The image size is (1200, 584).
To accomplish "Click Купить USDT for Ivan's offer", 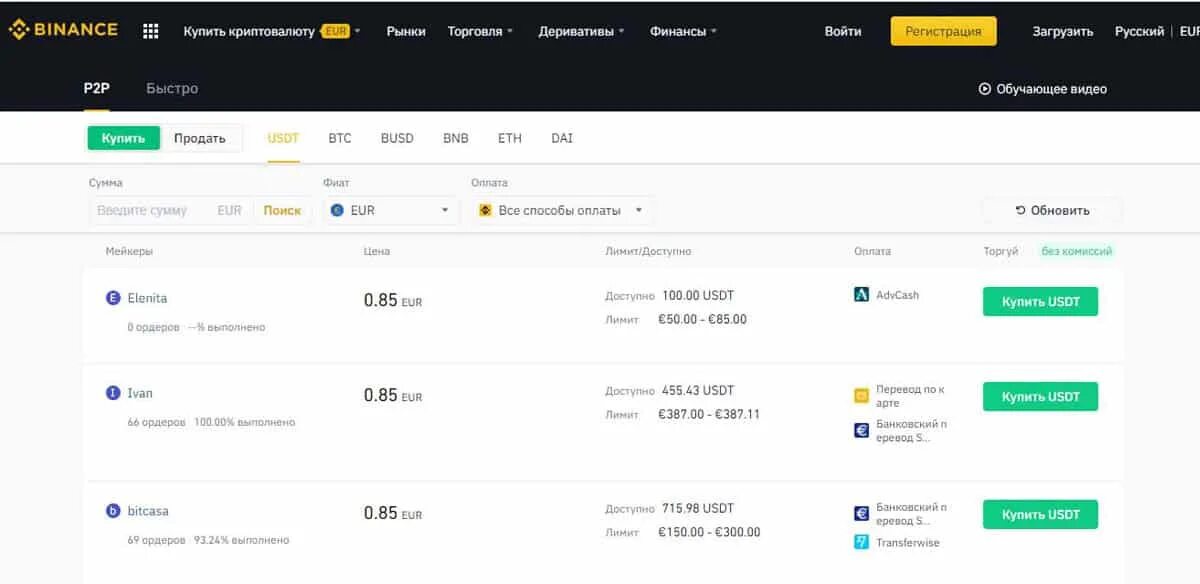I will click(x=1040, y=397).
